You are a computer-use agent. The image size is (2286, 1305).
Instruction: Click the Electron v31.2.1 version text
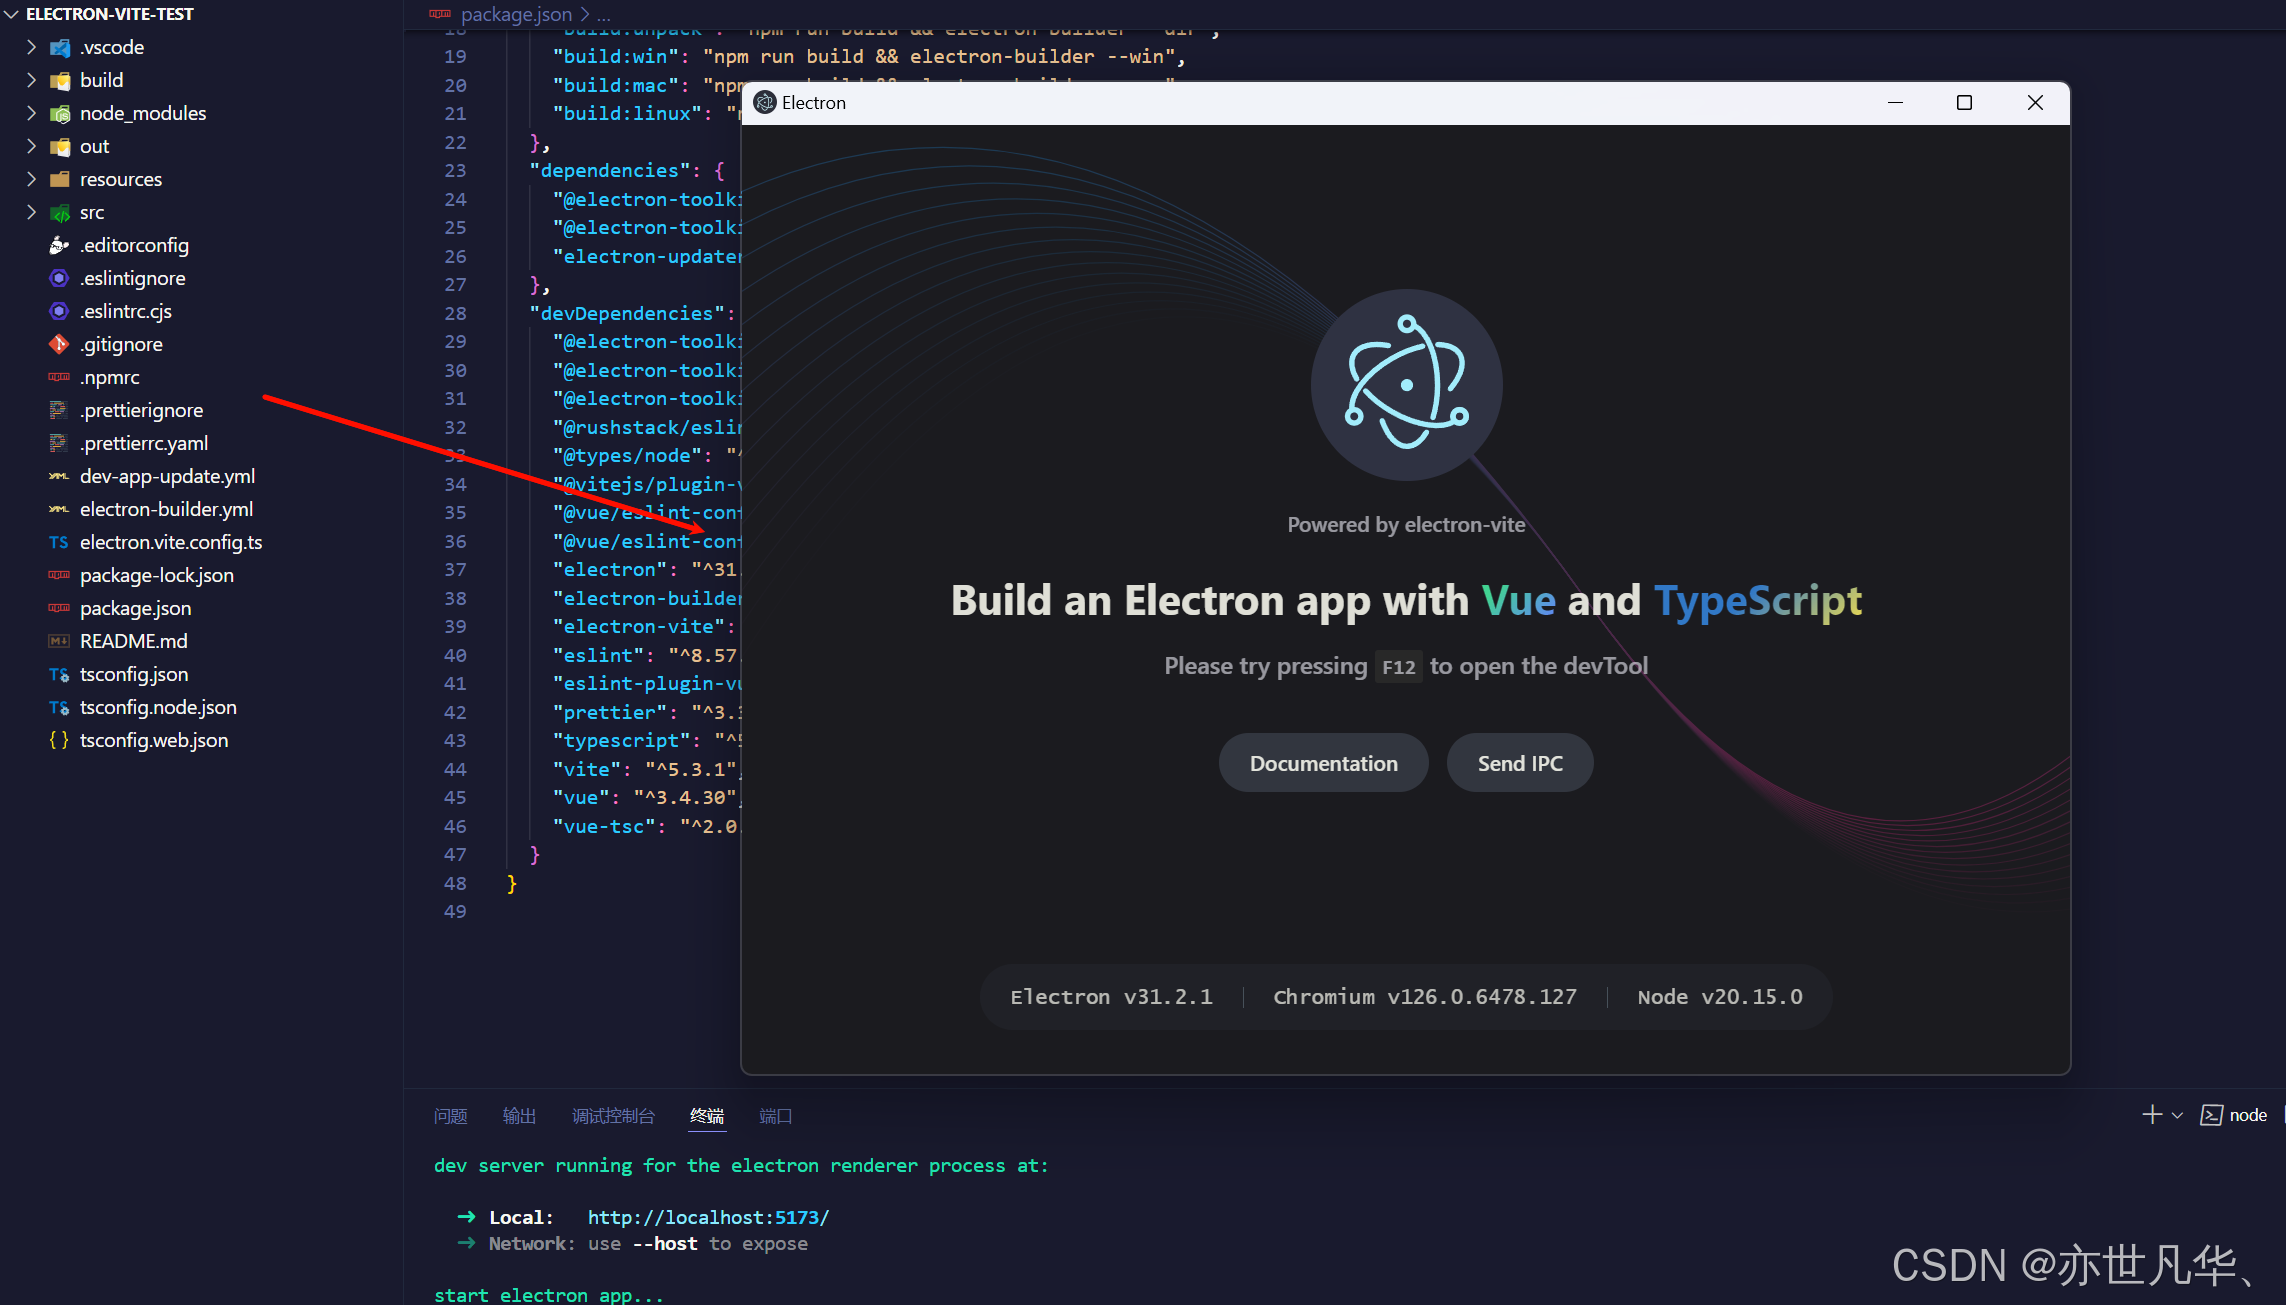coord(1111,997)
